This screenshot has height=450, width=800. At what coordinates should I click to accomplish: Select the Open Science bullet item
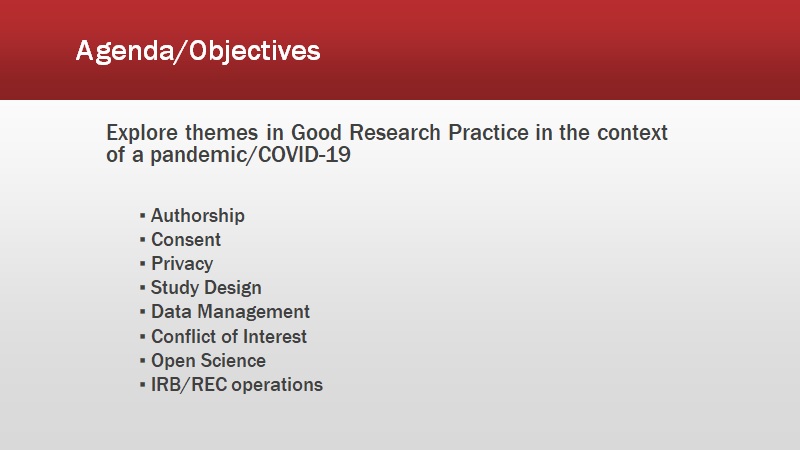pos(208,361)
